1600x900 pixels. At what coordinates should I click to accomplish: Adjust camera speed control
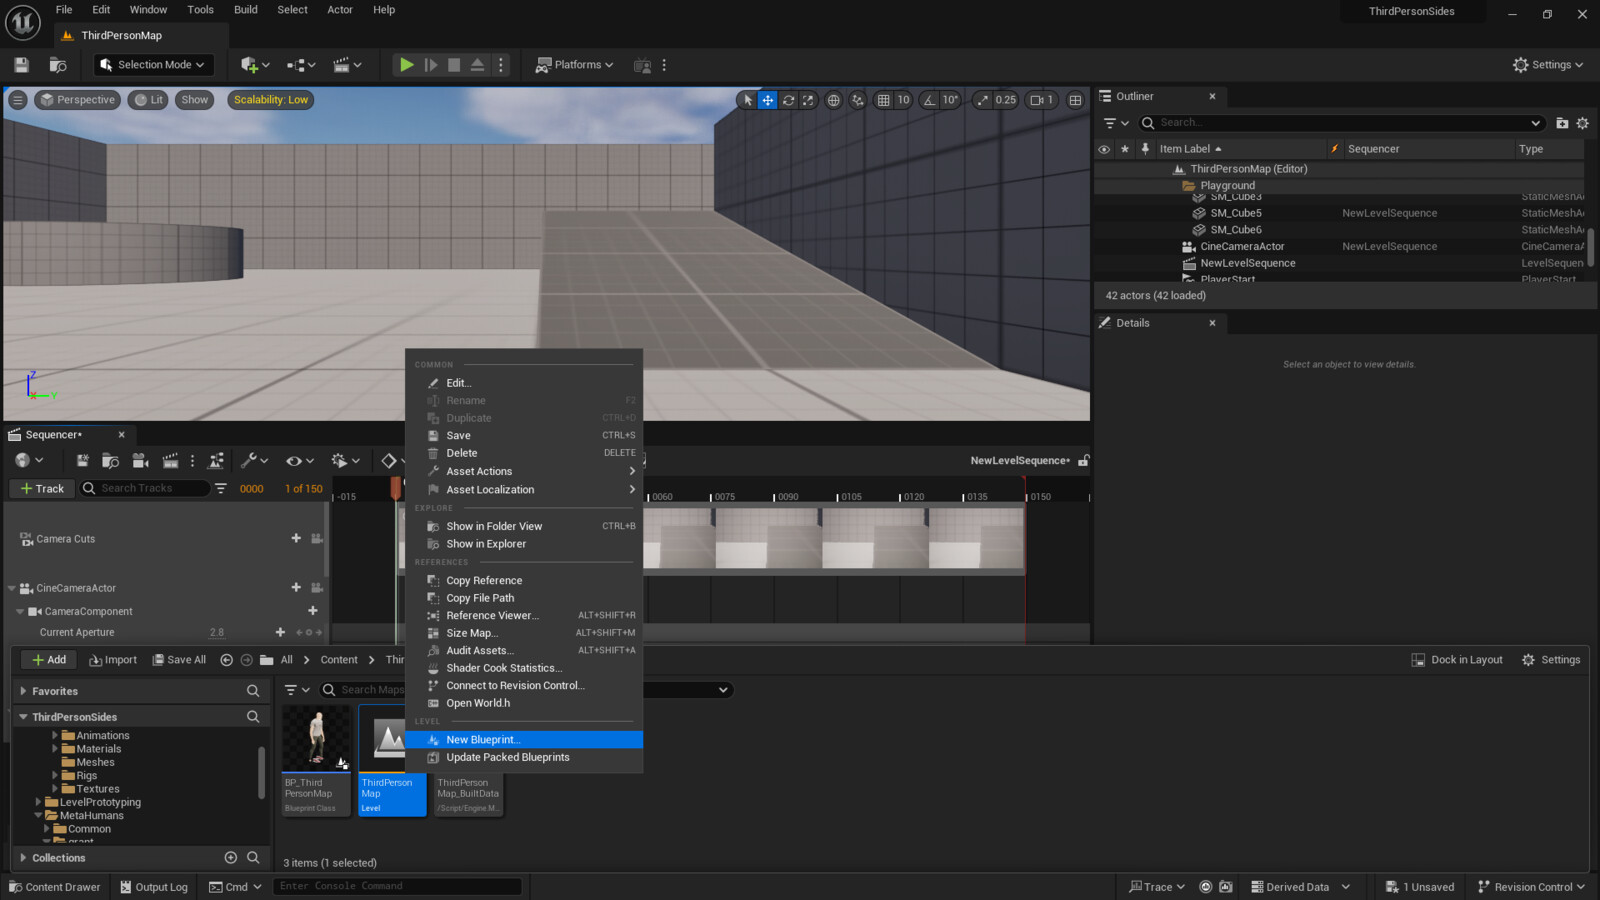(1042, 100)
